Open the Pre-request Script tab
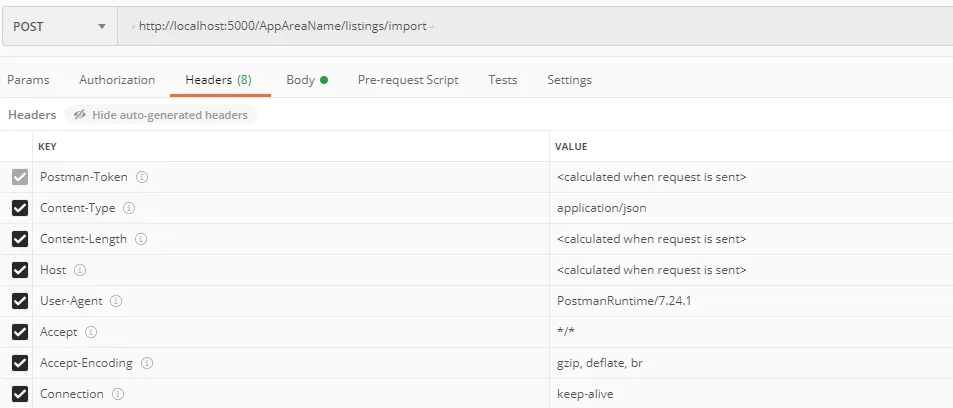 408,80
